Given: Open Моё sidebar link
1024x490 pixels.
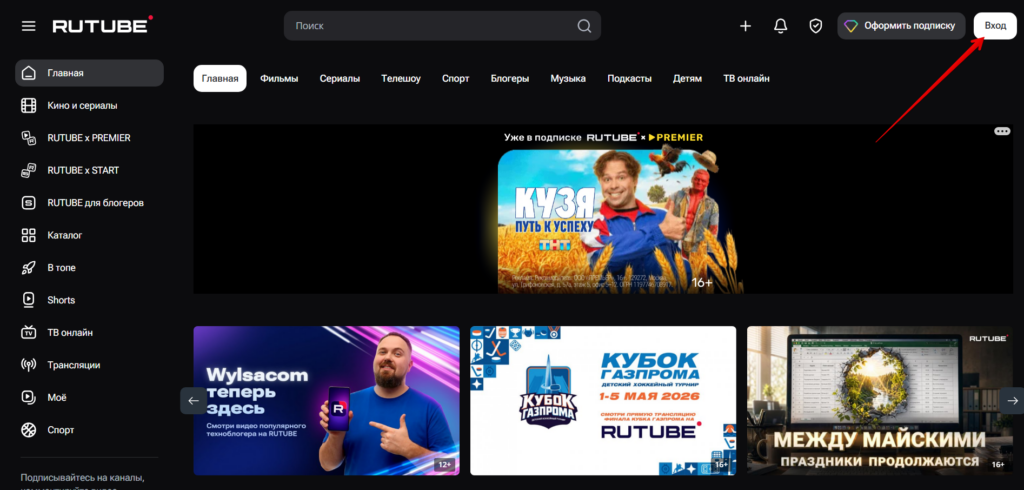Looking at the screenshot, I should coord(89,397).
